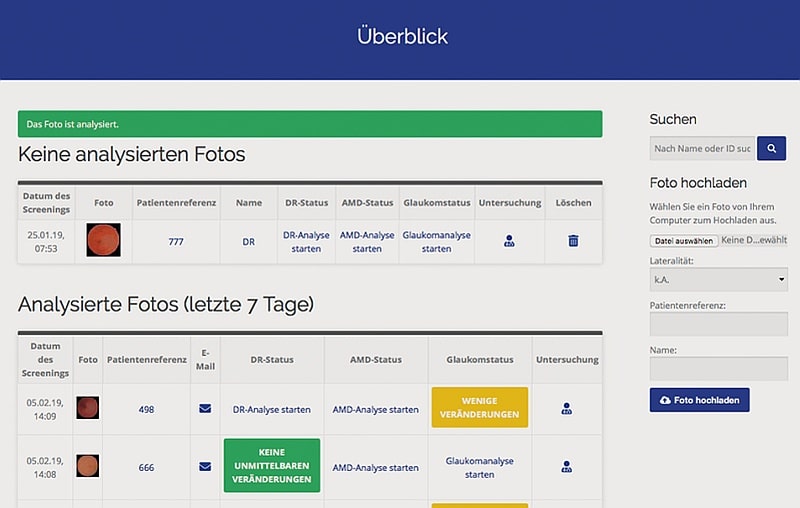Image resolution: width=800 pixels, height=508 pixels.
Task: Click yellow 'Wenige Veränderungen' status for patient 498
Action: [479, 408]
